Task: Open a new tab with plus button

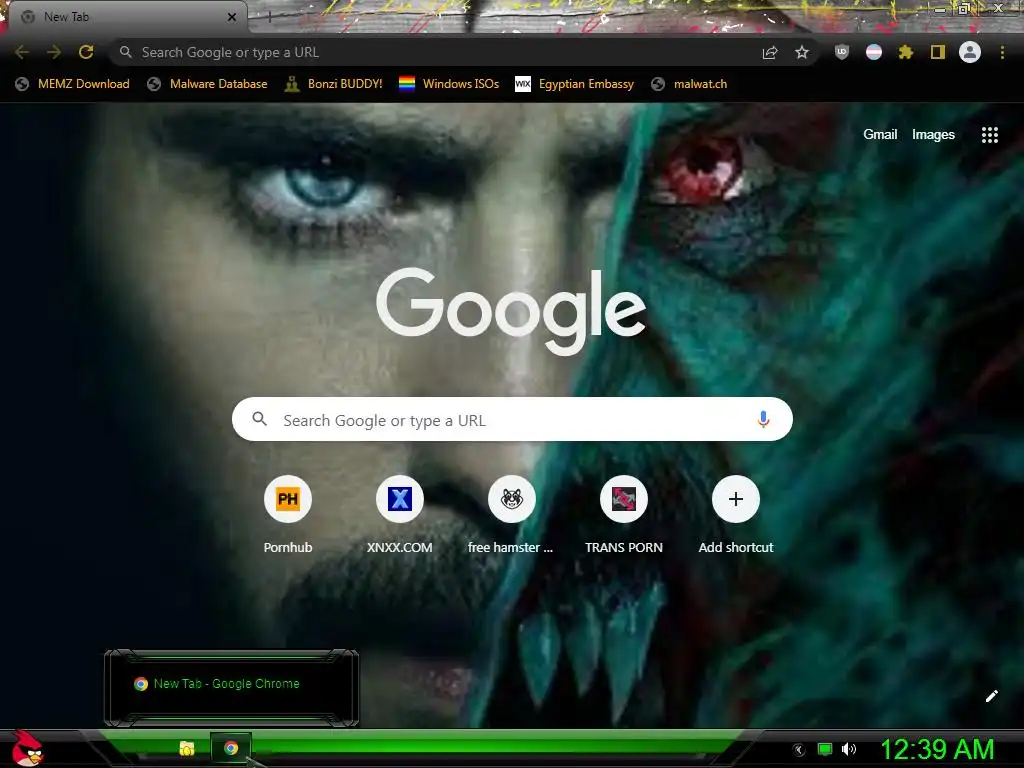Action: 268,17
